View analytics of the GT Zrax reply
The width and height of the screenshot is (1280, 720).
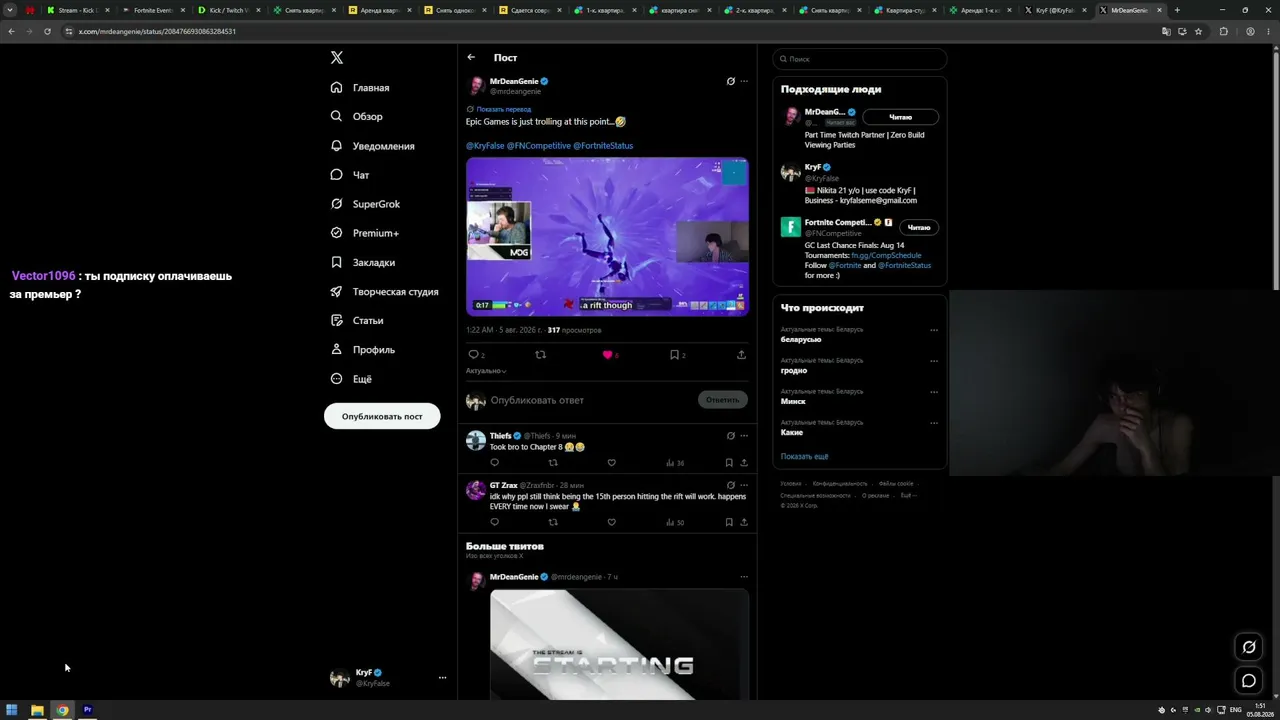click(674, 522)
